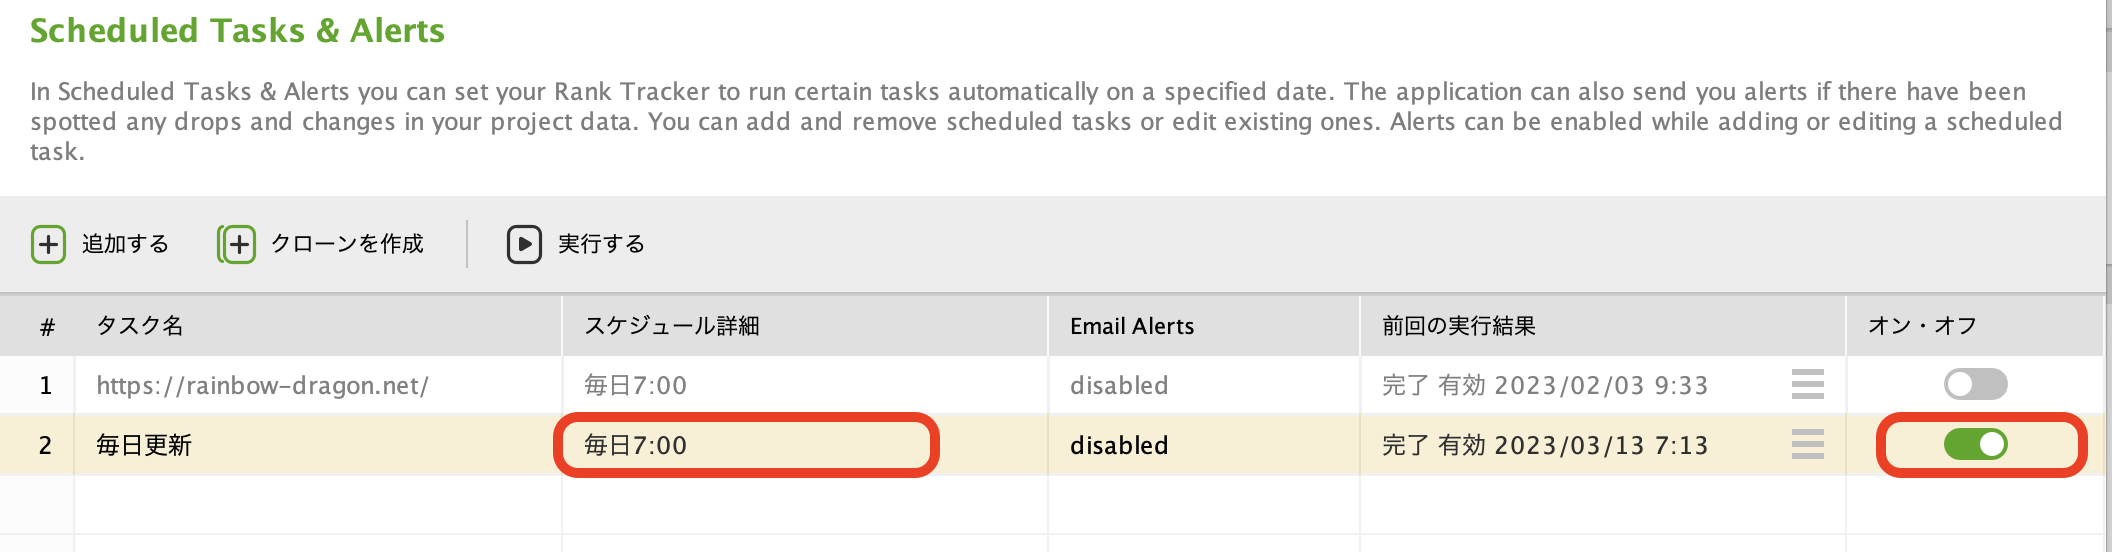The width and height of the screenshot is (2112, 552).
Task: Click 完了 有効 2023/03/13 7:13 result
Action: pos(1545,445)
